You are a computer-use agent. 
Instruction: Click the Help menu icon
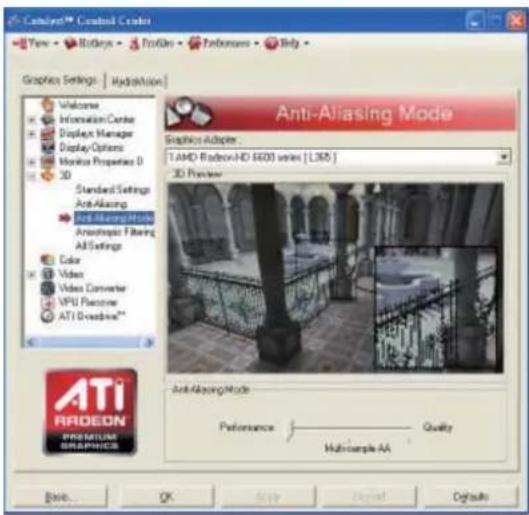[271, 44]
